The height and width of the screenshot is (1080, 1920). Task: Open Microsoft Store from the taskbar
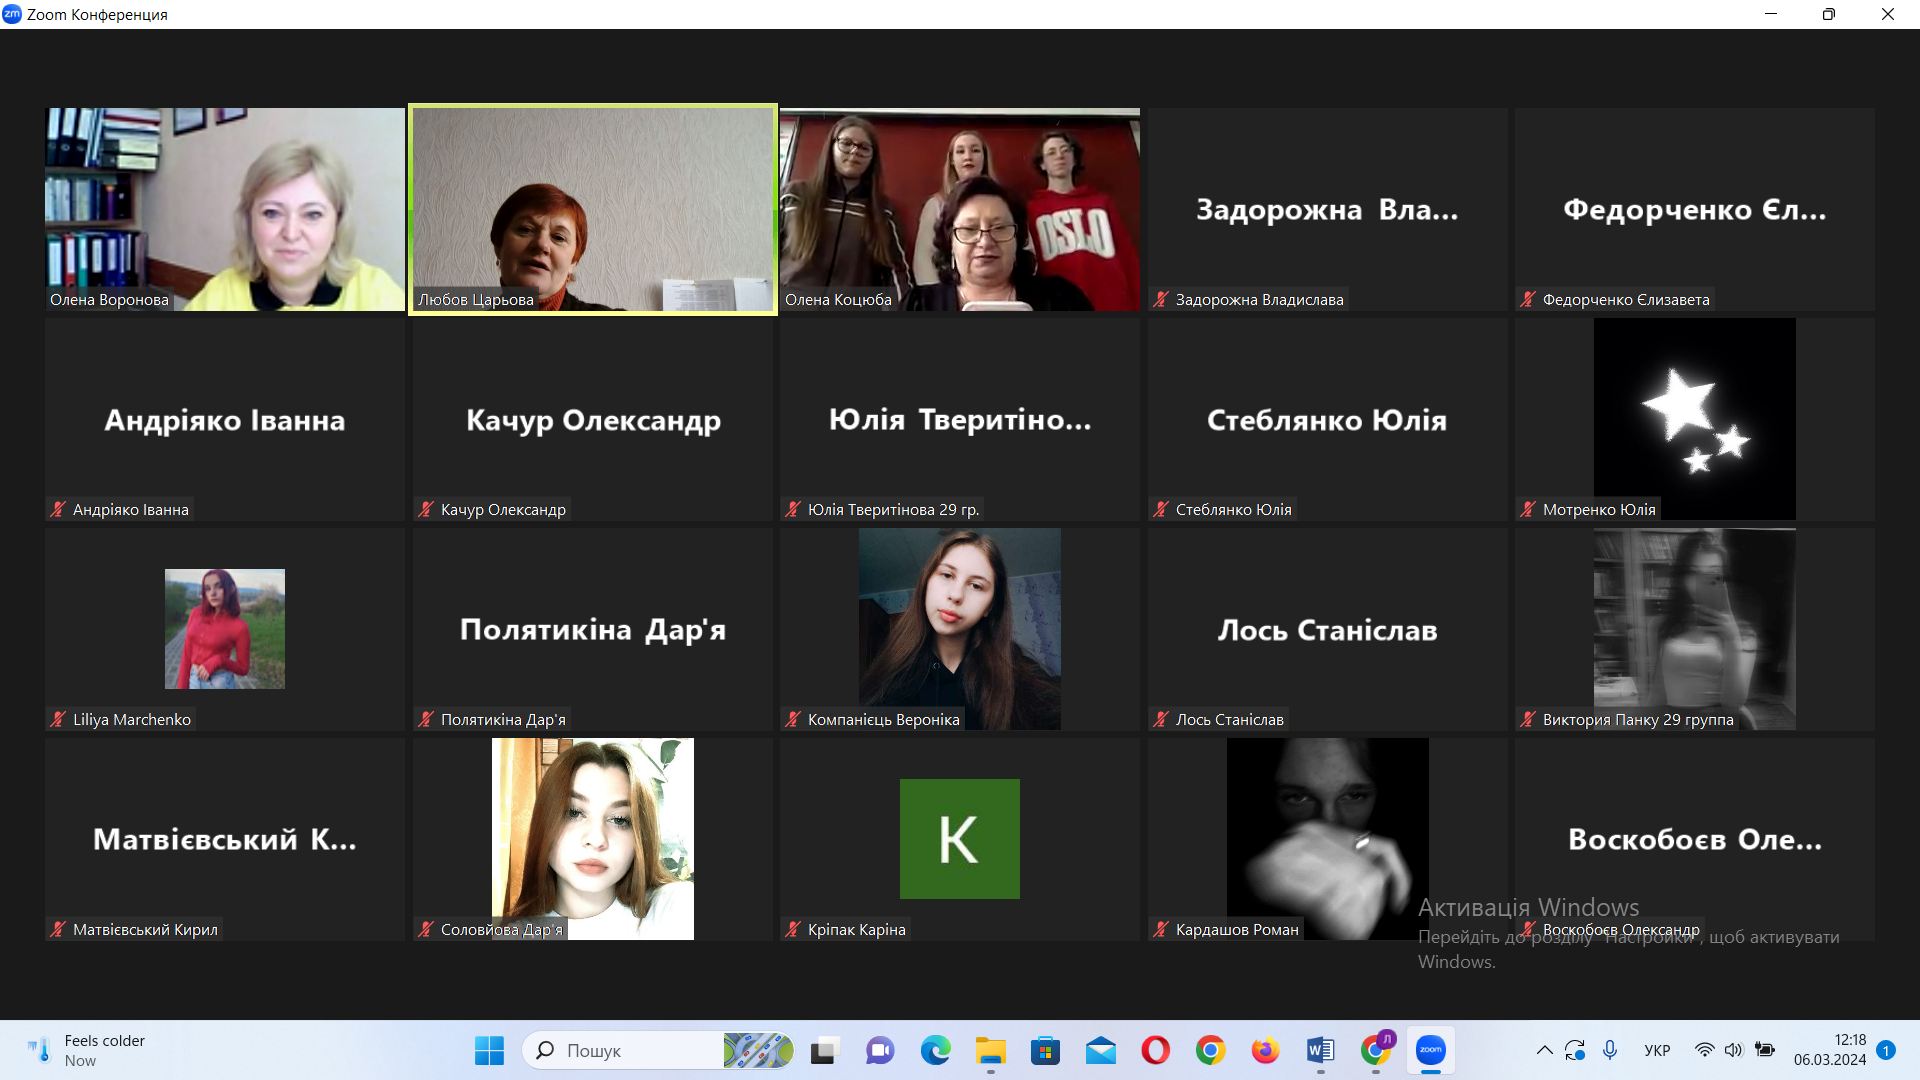tap(1045, 1050)
